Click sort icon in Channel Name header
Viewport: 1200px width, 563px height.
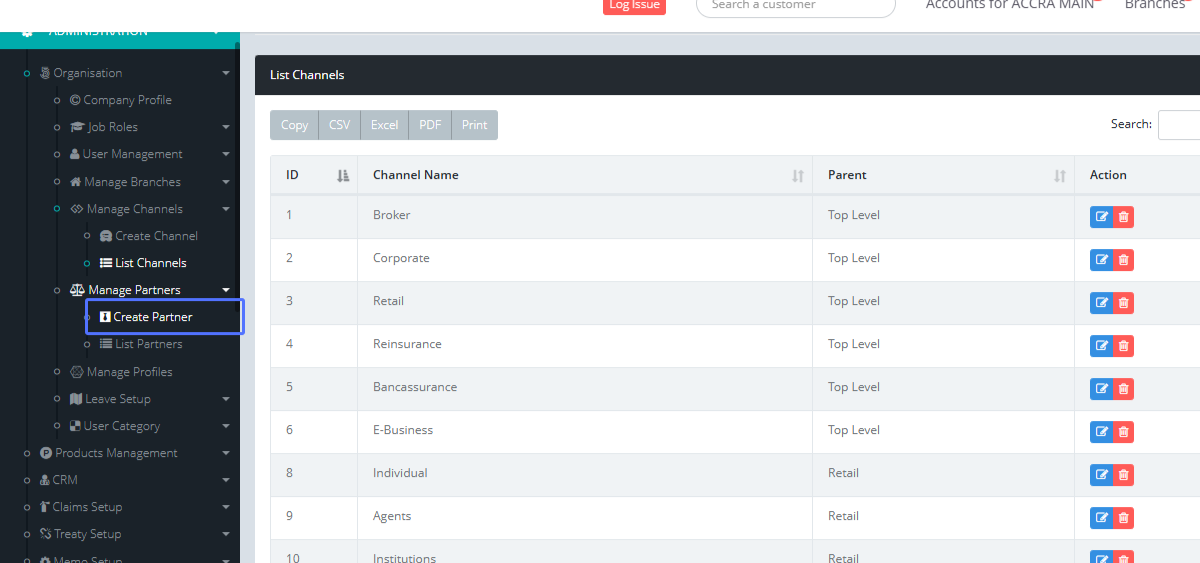797,176
